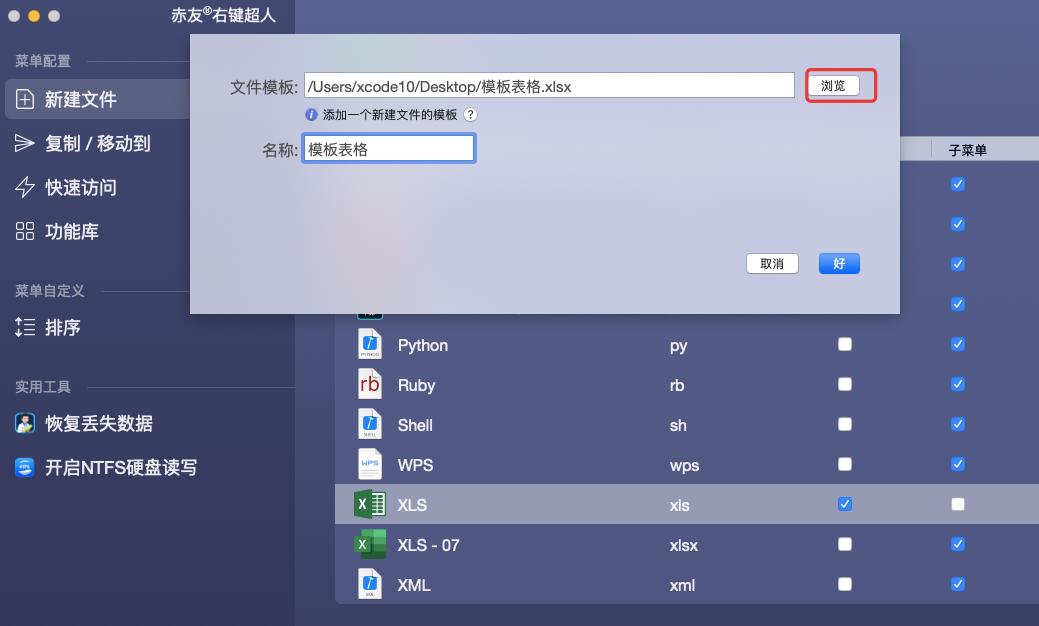The width and height of the screenshot is (1039, 626).
Task: Click the 新建文件 plus icon
Action: [22, 99]
